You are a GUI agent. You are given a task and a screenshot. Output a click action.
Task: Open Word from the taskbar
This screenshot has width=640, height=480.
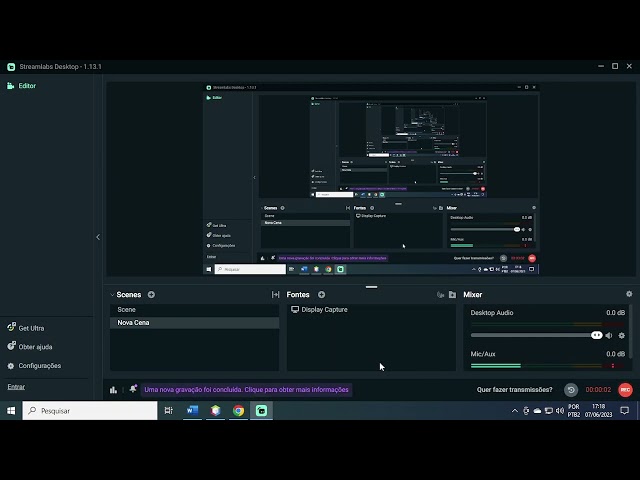pyautogui.click(x=192, y=411)
